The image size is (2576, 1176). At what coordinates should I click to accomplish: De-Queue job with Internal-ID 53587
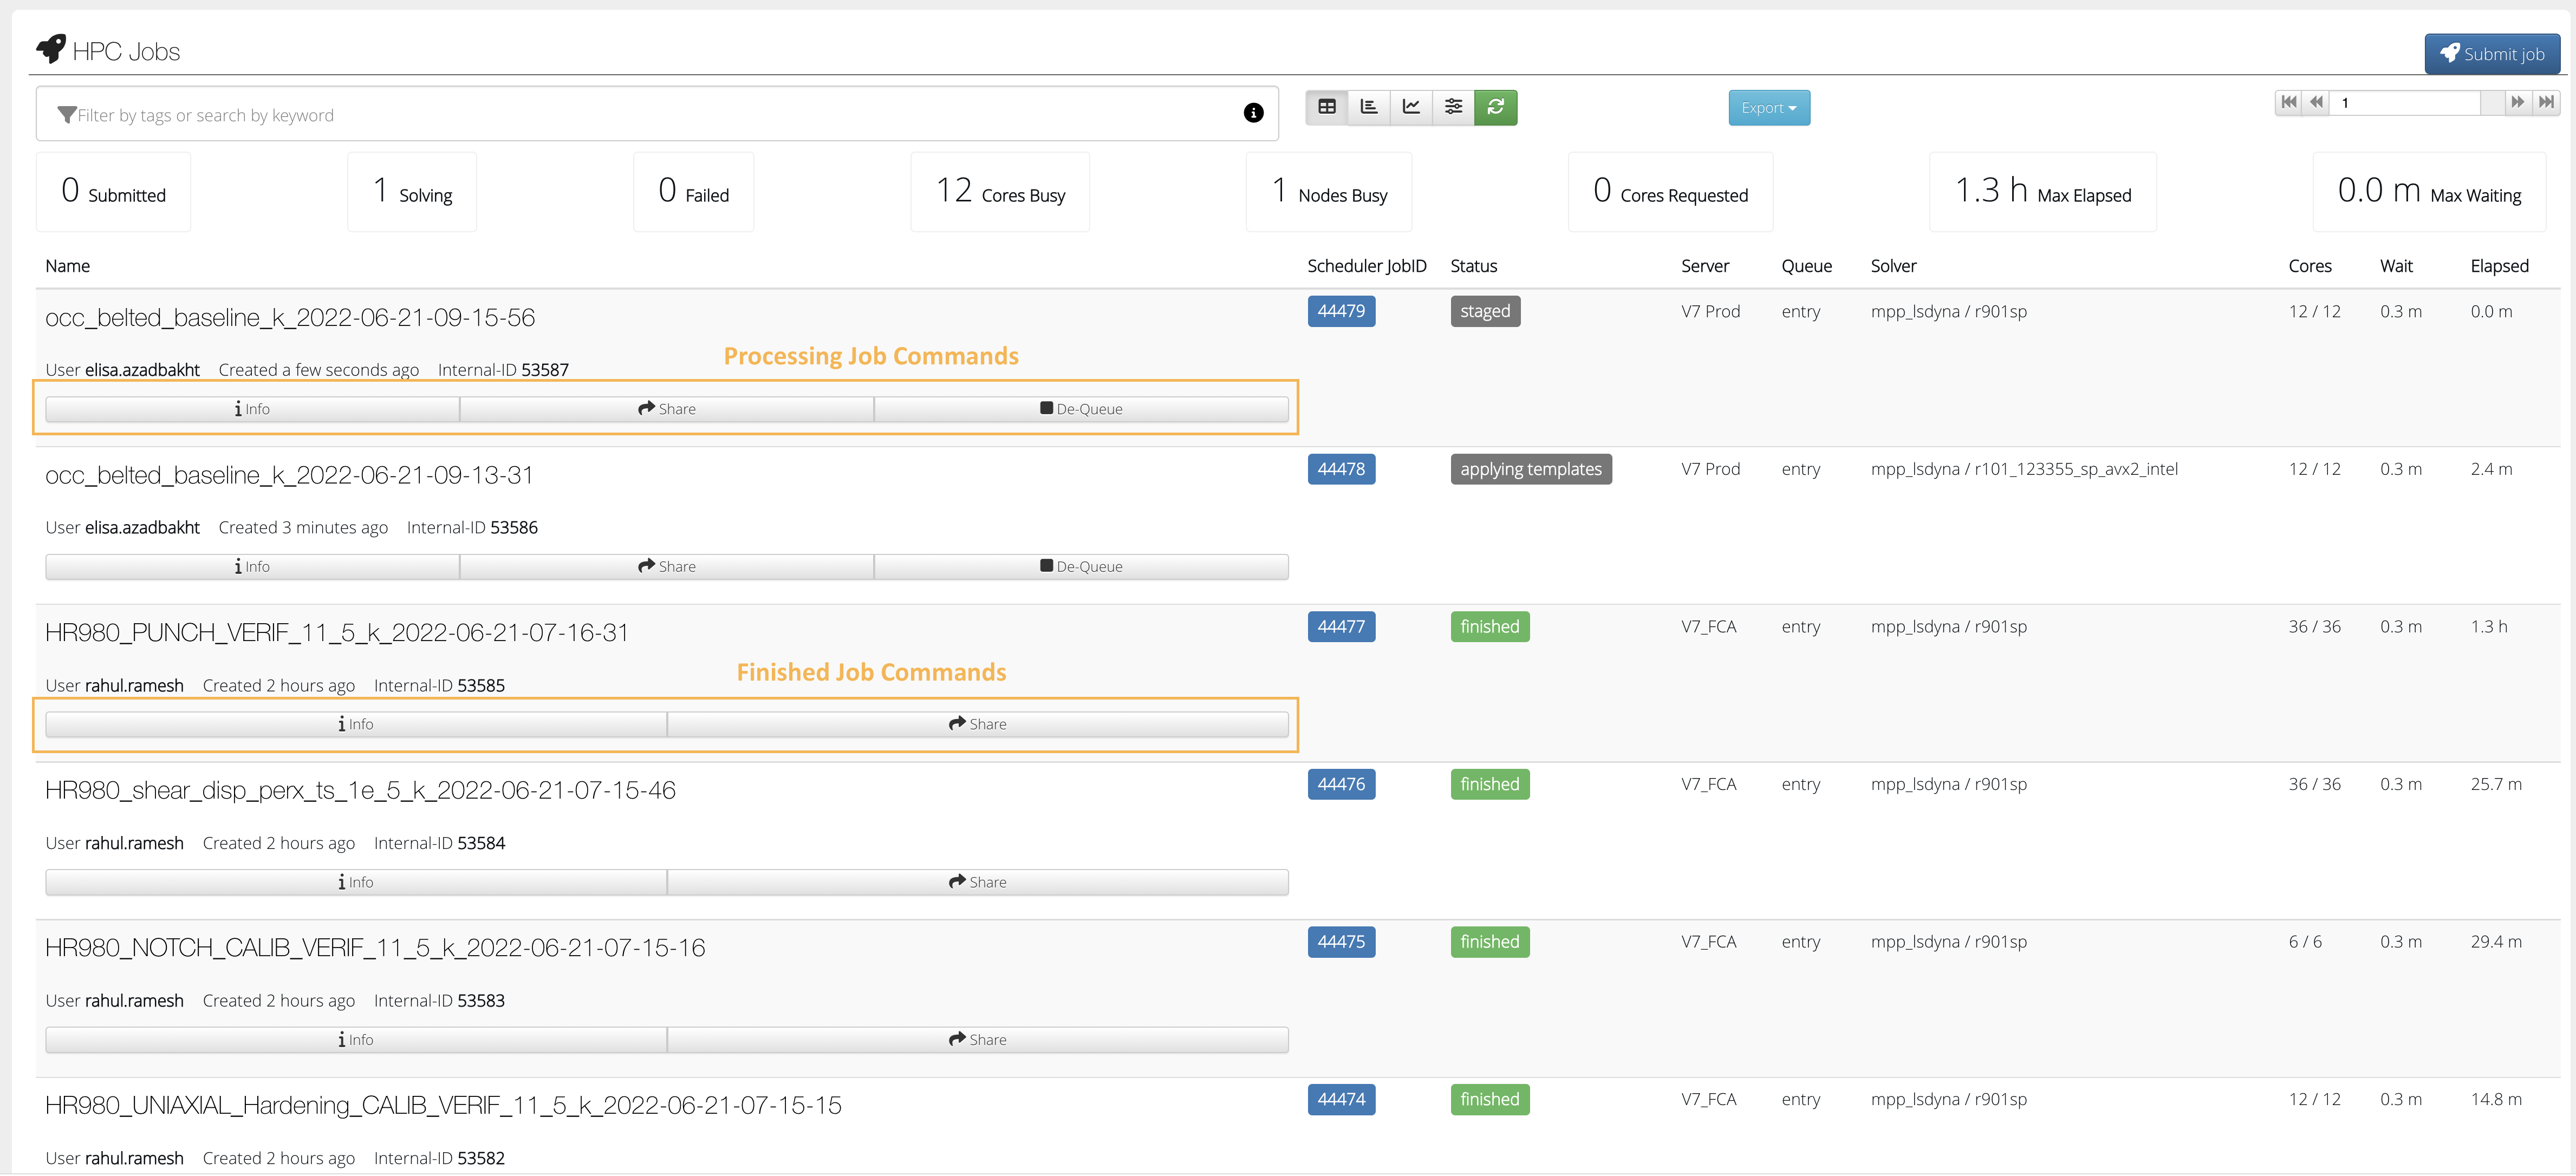pyautogui.click(x=1081, y=409)
